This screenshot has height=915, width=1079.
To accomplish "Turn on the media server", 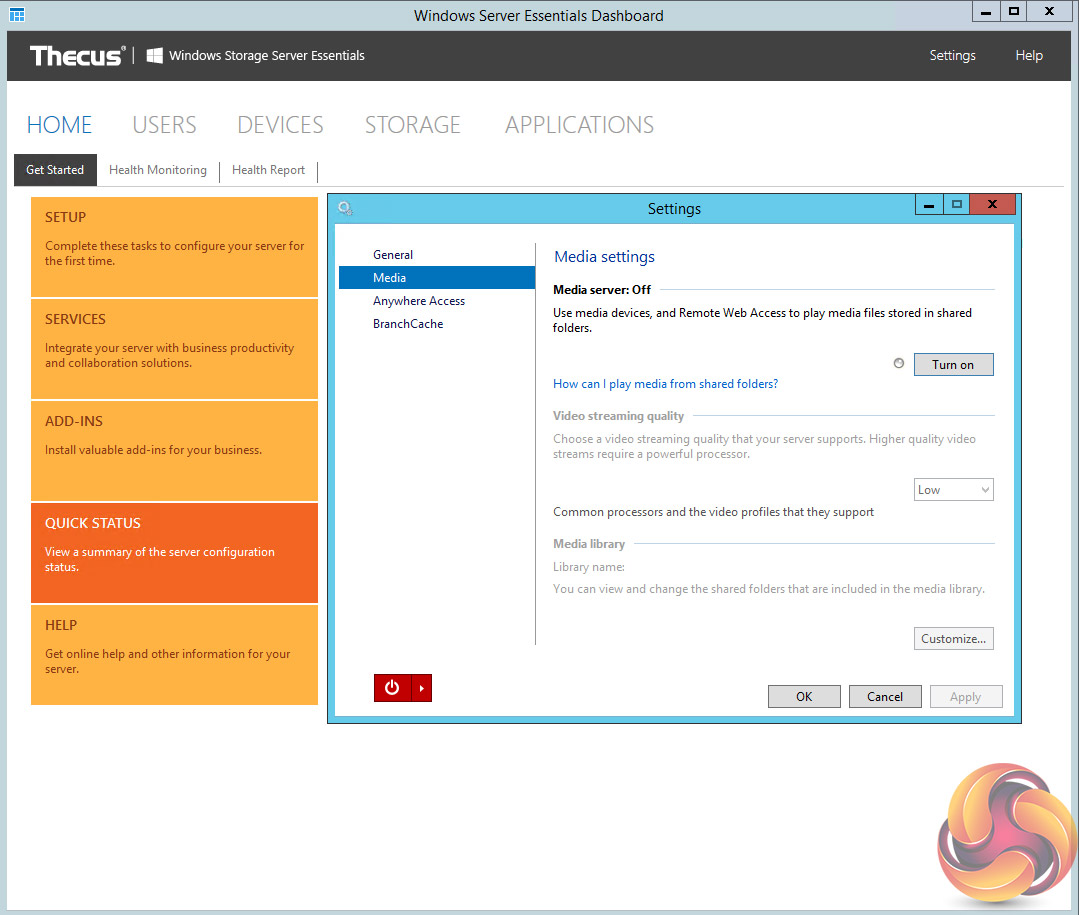I will click(953, 365).
